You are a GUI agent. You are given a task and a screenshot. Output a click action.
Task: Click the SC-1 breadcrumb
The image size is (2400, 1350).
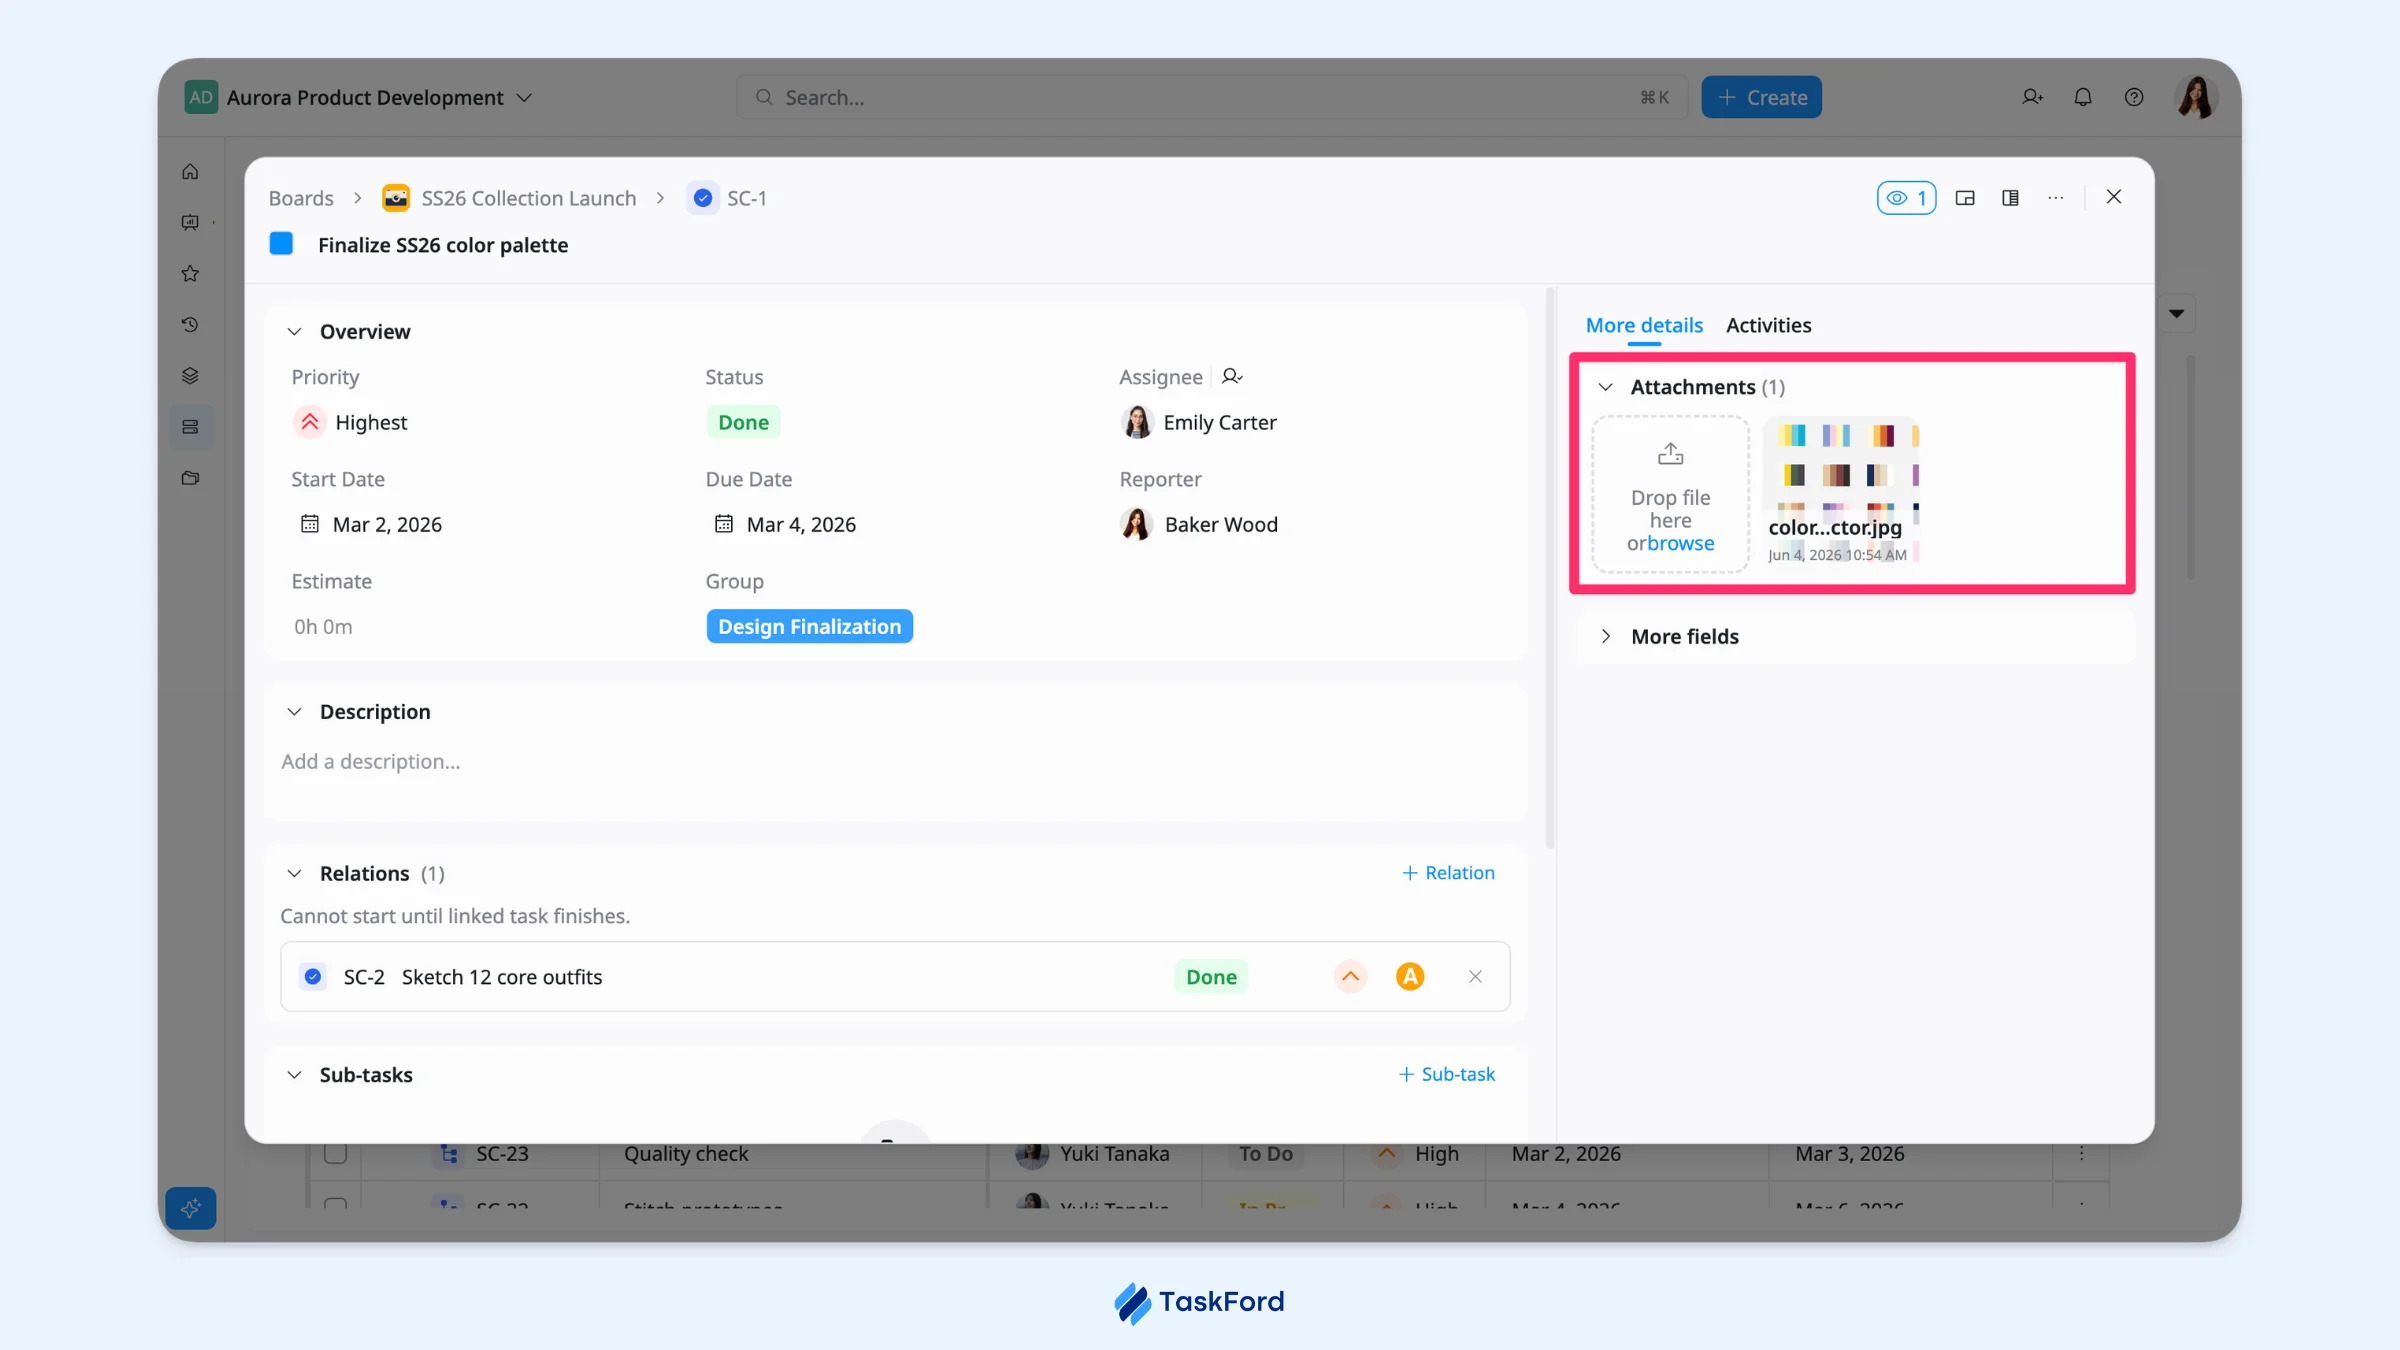(747, 198)
